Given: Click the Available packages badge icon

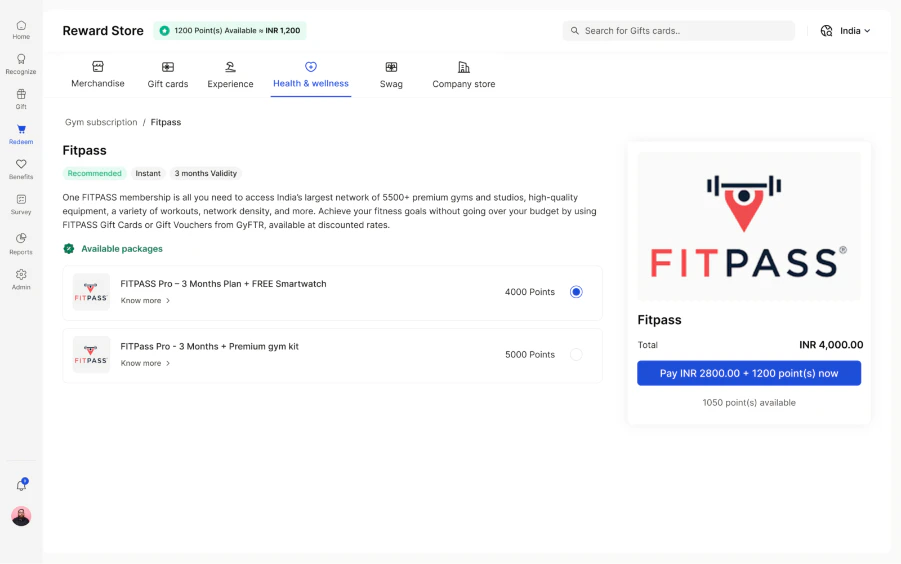Looking at the screenshot, I should pyautogui.click(x=69, y=249).
